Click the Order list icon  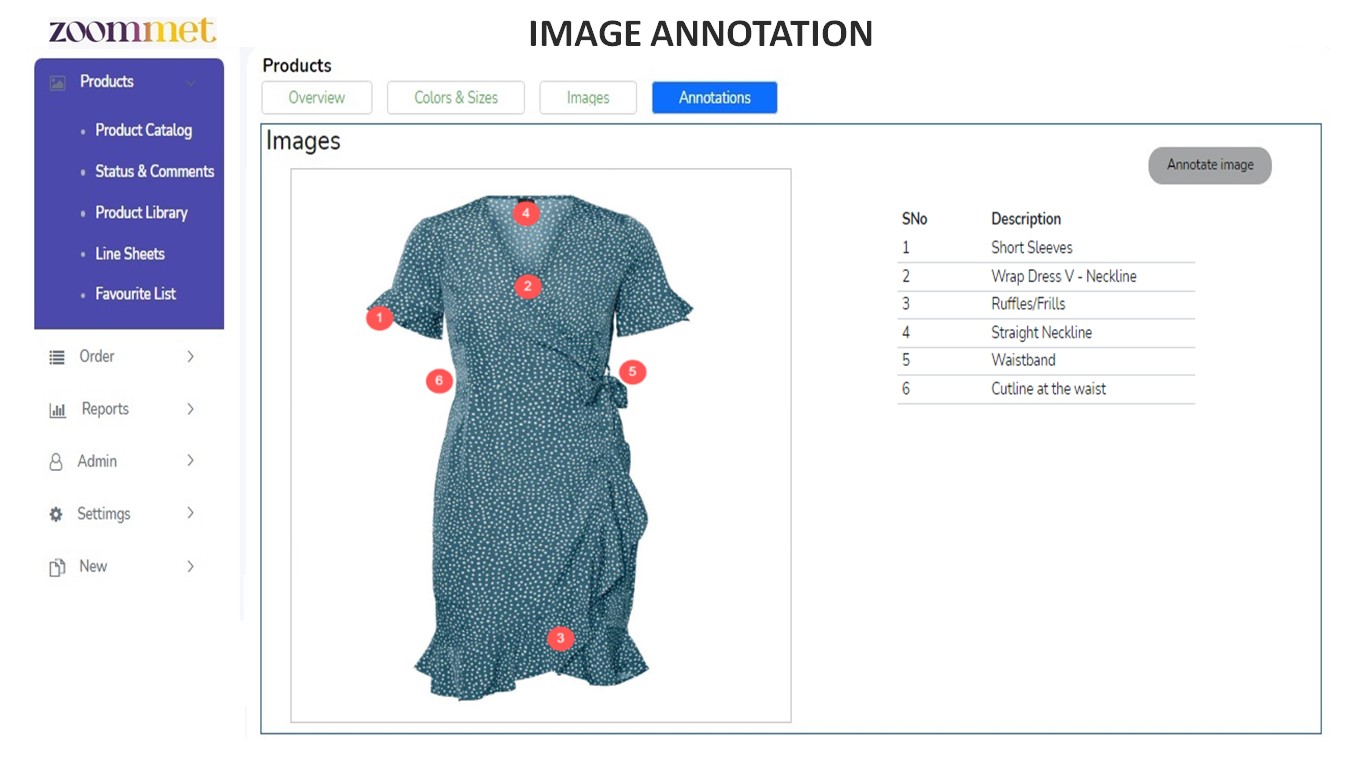[57, 357]
